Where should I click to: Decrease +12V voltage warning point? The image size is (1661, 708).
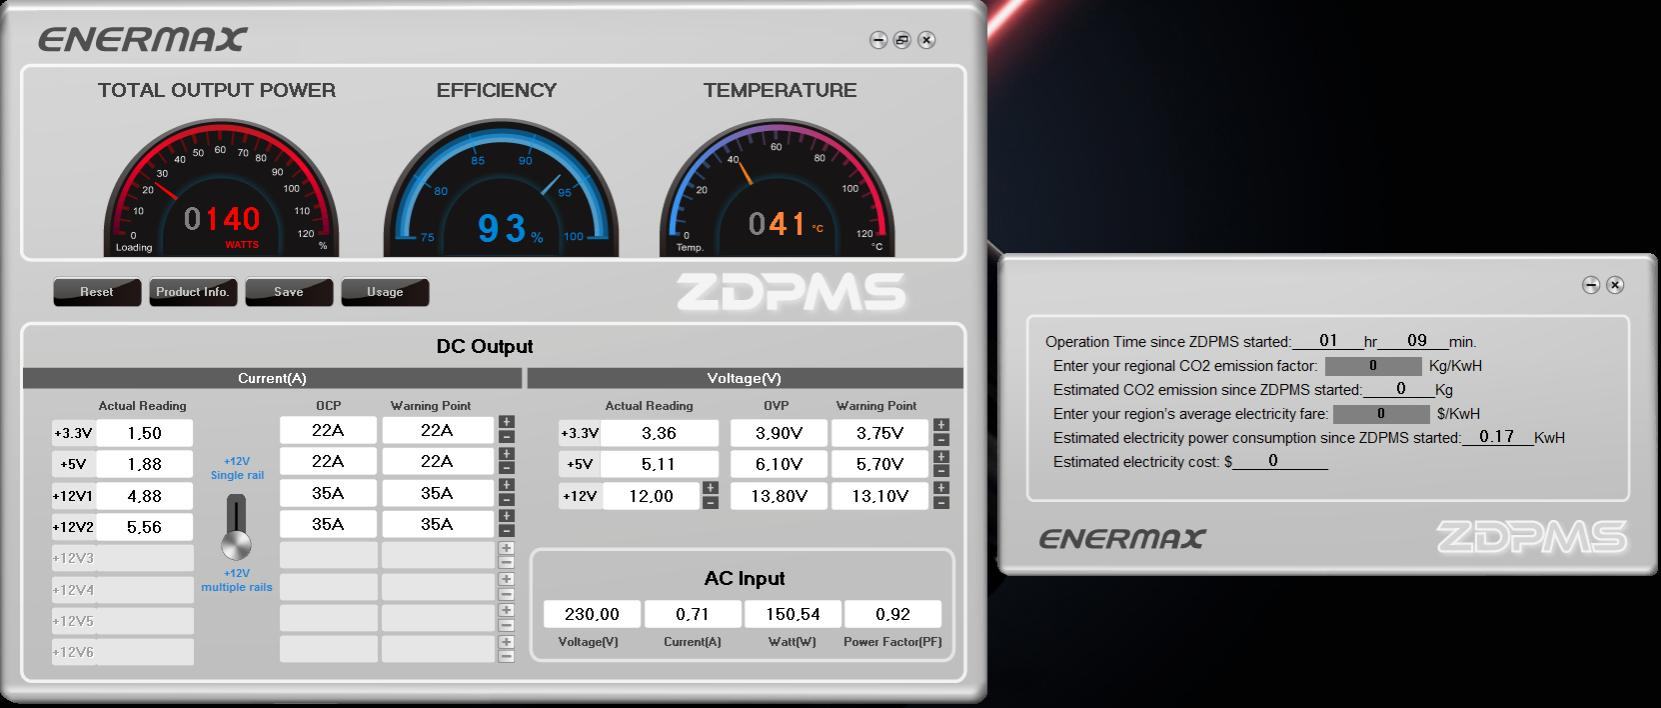pos(941,503)
